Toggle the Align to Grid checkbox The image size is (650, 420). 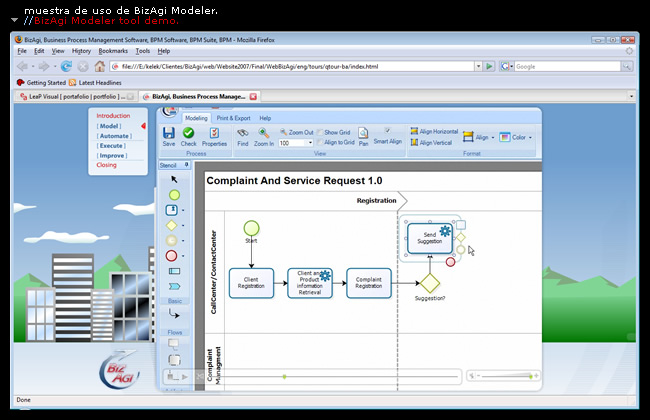[x=320, y=142]
